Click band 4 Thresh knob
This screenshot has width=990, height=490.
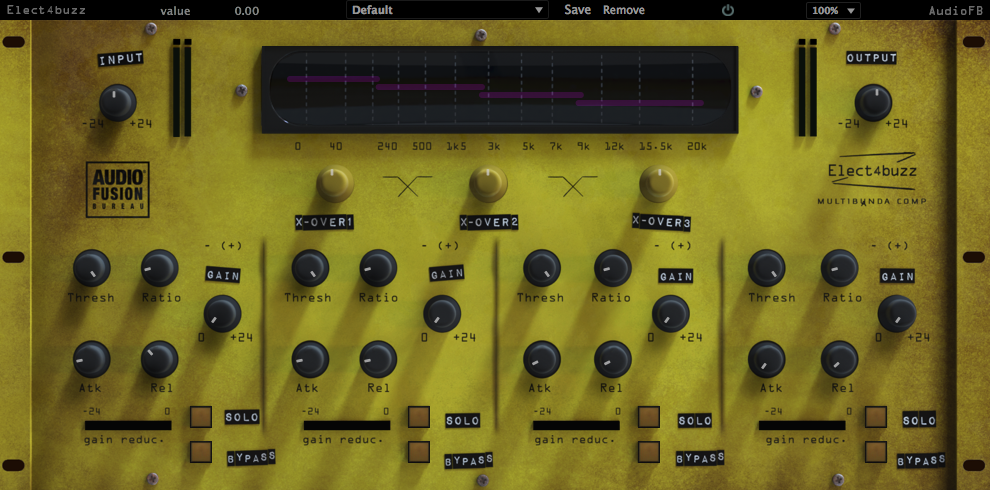766,268
